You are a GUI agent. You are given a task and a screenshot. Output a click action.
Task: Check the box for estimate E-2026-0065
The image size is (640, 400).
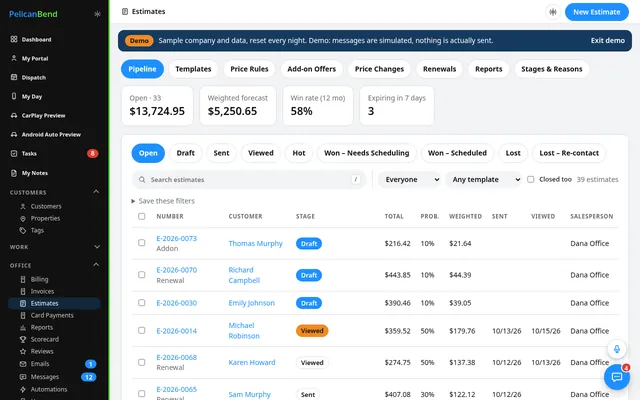pyautogui.click(x=142, y=394)
